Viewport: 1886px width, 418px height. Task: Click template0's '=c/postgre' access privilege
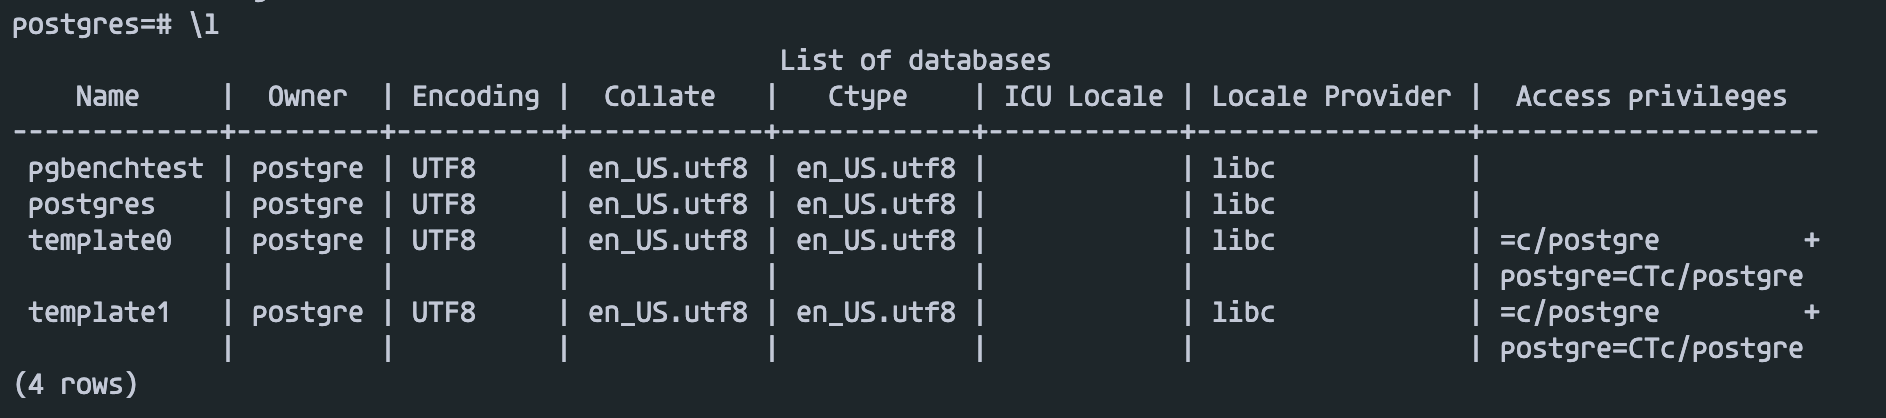pos(1579,241)
